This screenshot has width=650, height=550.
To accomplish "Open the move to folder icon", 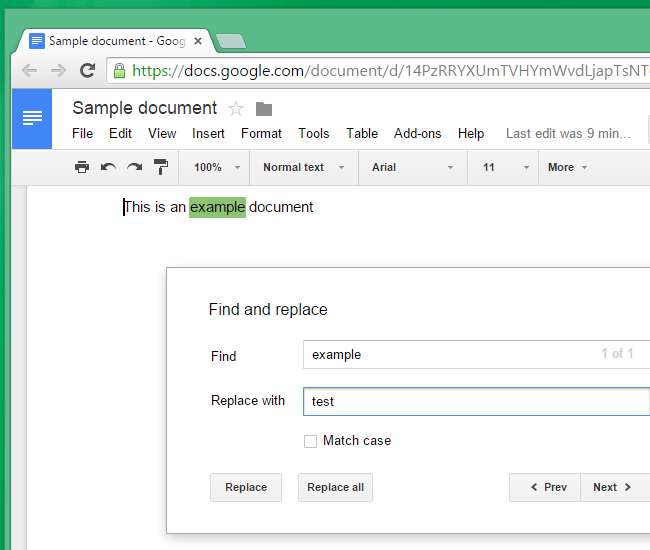I will click(x=264, y=108).
